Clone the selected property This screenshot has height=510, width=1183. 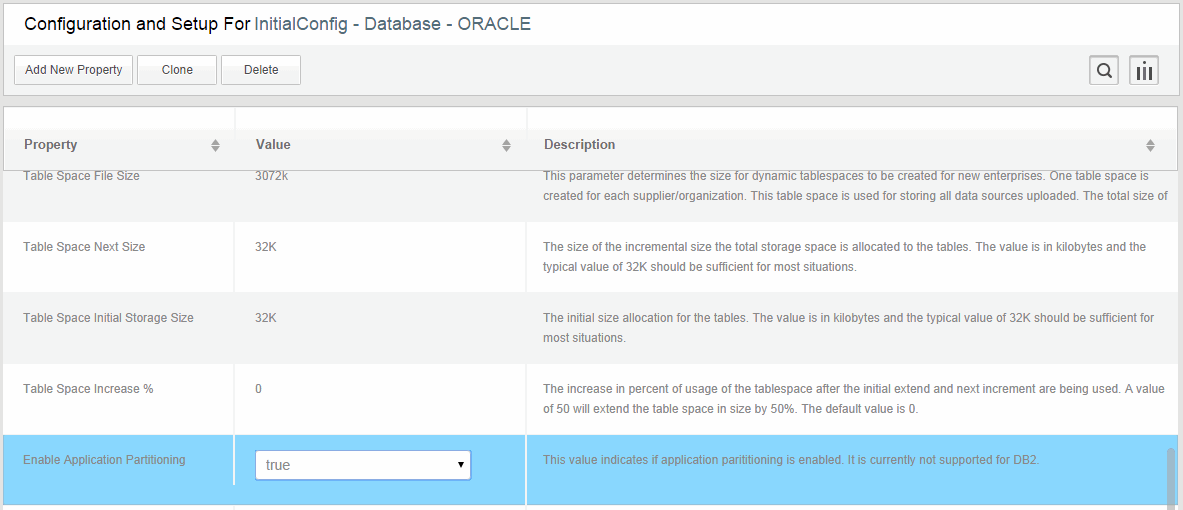pyautogui.click(x=177, y=70)
